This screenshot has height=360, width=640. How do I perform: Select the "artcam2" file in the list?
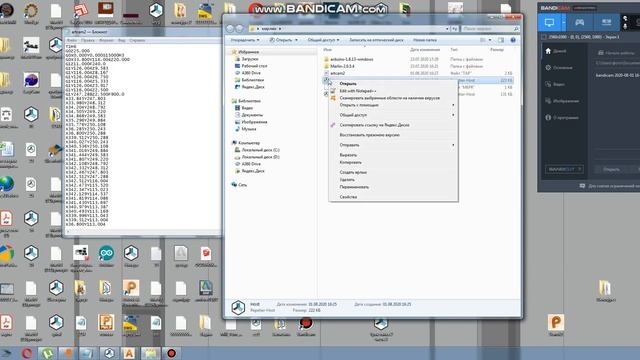[337, 73]
